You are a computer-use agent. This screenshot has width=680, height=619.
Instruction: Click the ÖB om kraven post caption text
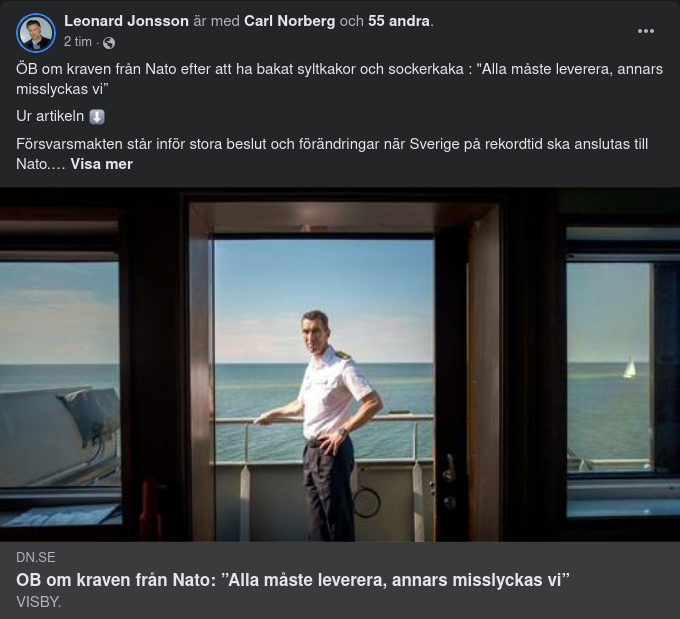pos(340,79)
